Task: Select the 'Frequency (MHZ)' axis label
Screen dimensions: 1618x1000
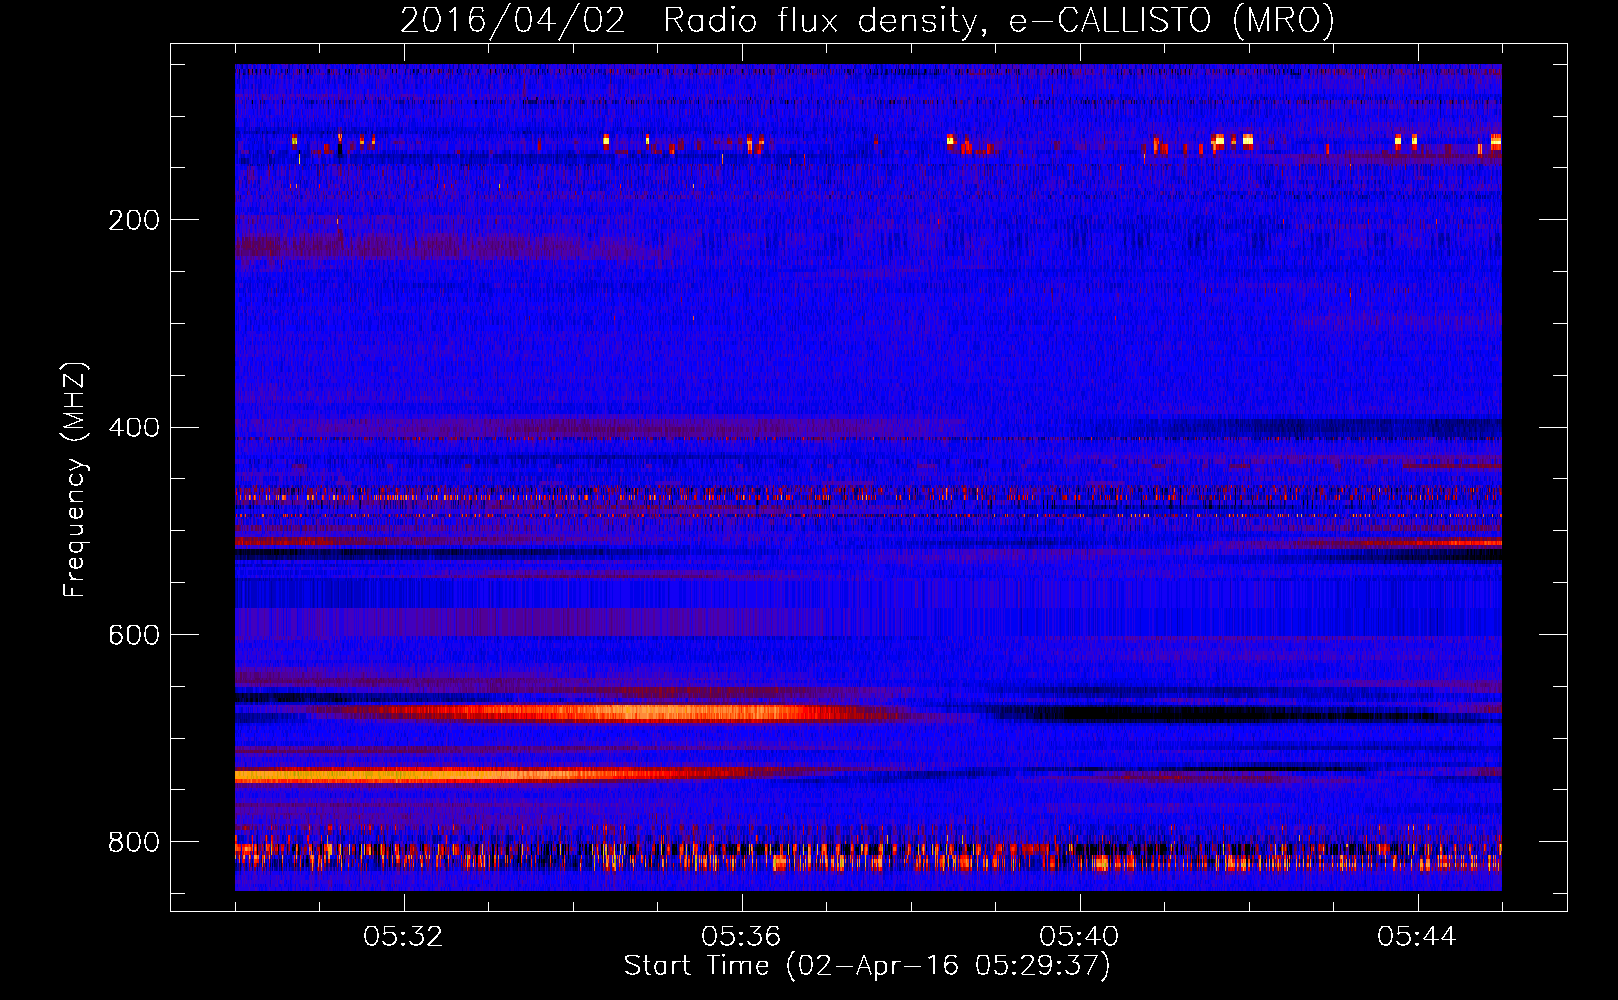Action: click(75, 480)
